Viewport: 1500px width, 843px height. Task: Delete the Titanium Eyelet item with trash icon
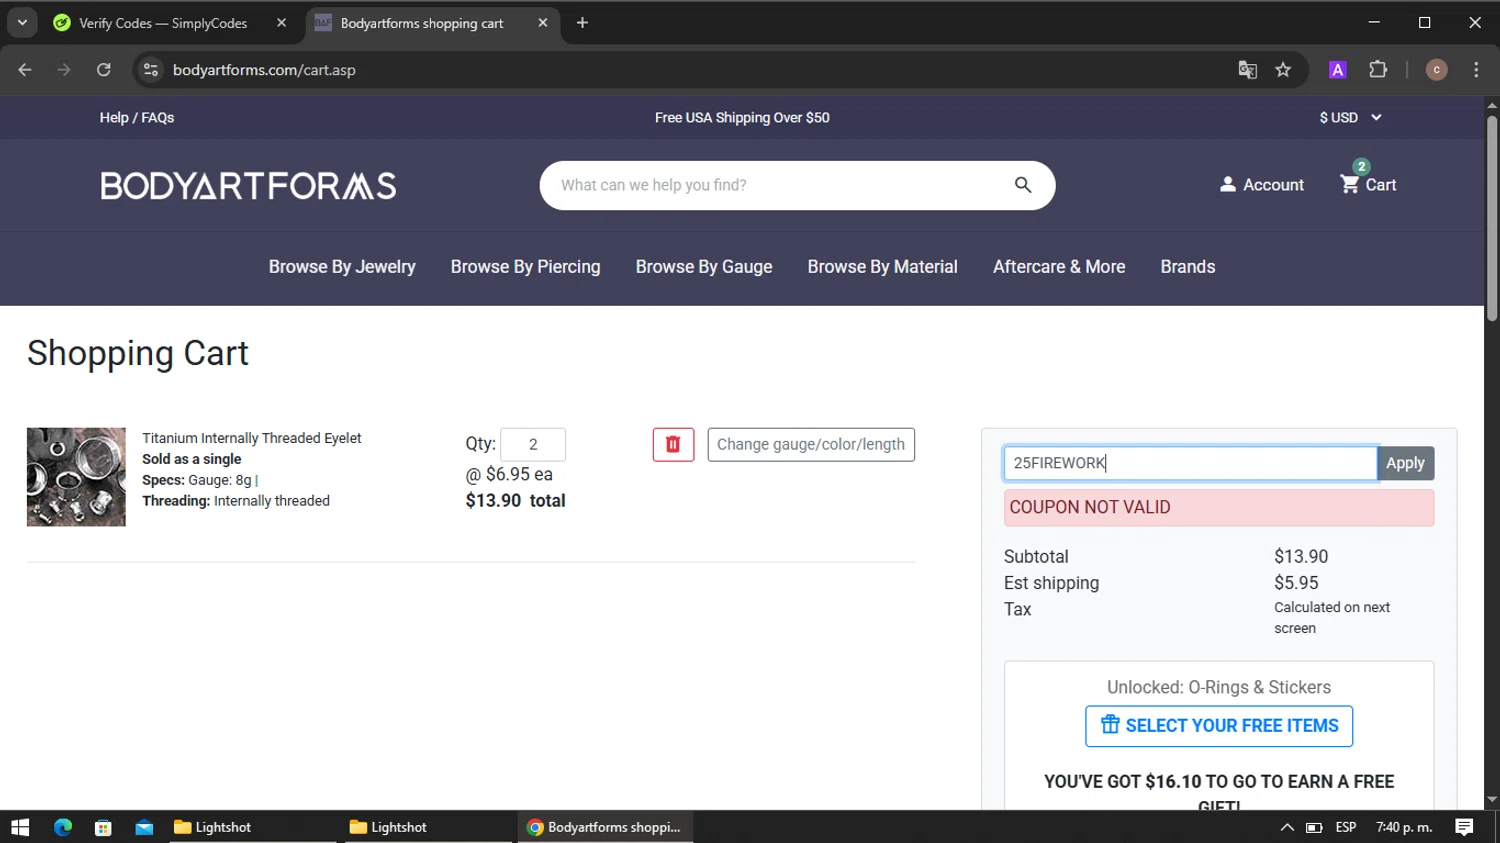click(673, 445)
